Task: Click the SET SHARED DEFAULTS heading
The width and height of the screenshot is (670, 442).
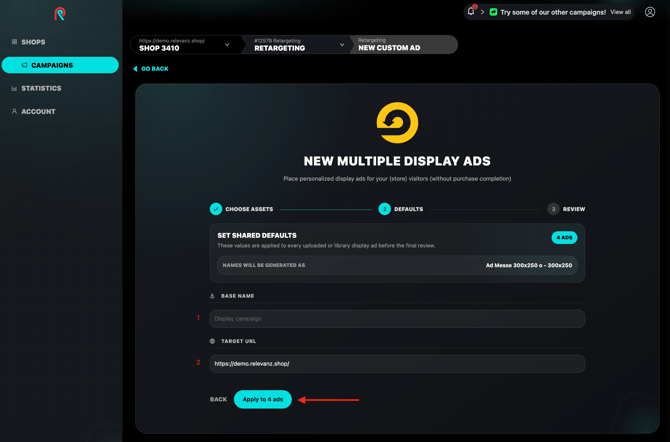Action: tap(257, 236)
